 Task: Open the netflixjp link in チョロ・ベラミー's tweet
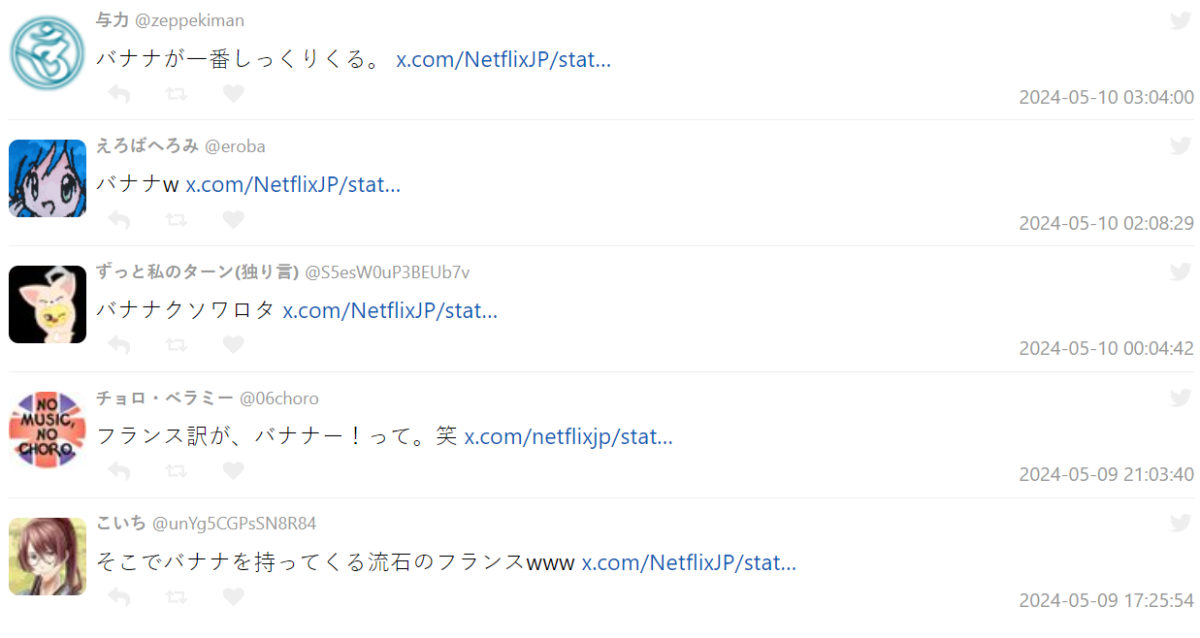point(568,437)
